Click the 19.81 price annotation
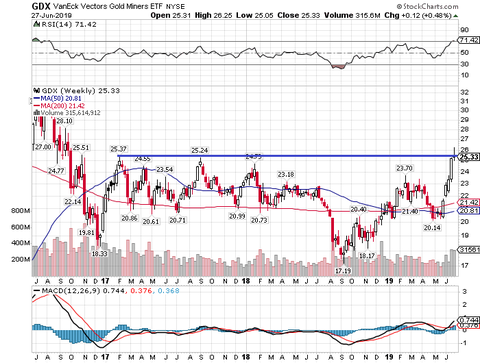Screen dimensions: 480x363 click(x=86, y=232)
